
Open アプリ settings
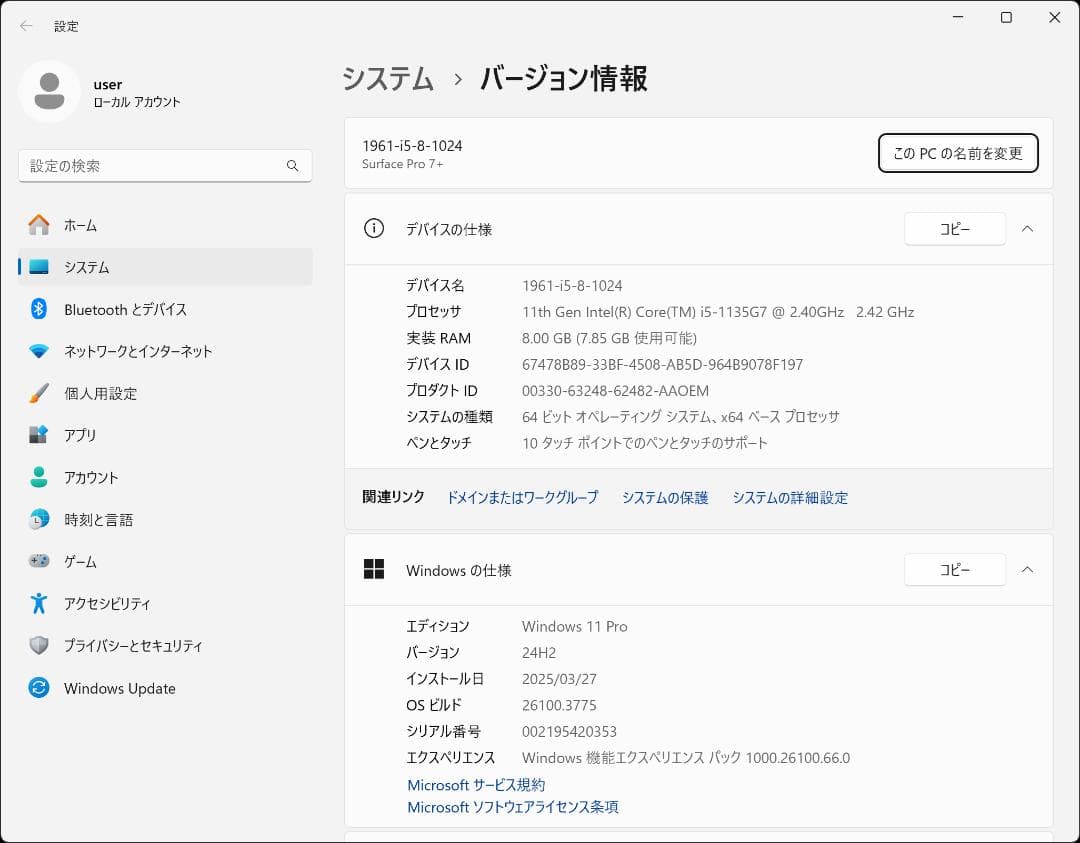click(80, 435)
